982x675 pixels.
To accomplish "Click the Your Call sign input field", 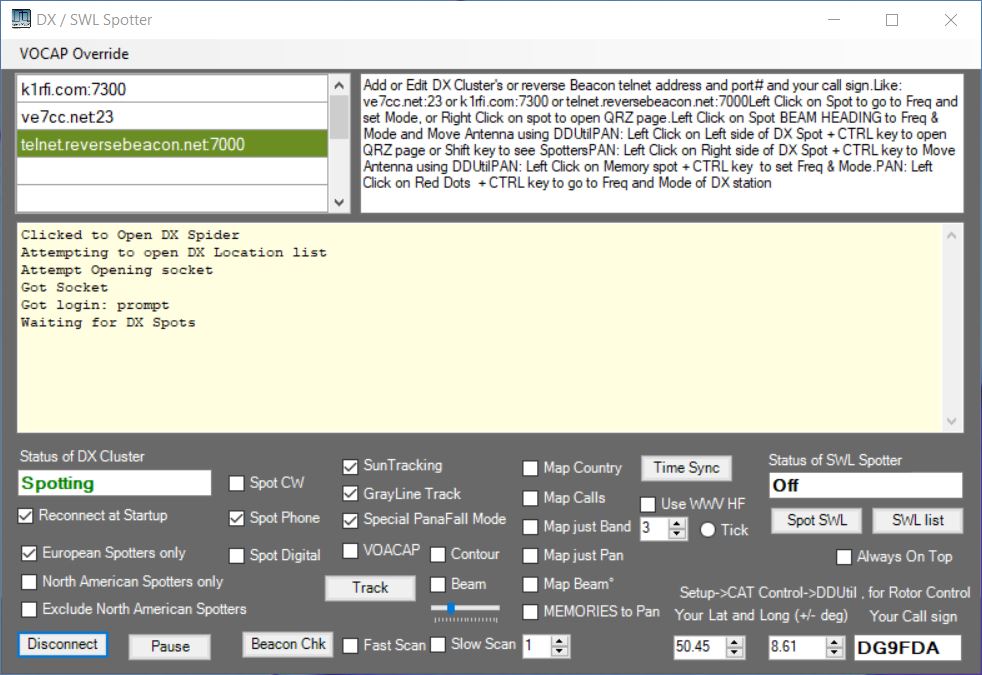I will point(906,648).
